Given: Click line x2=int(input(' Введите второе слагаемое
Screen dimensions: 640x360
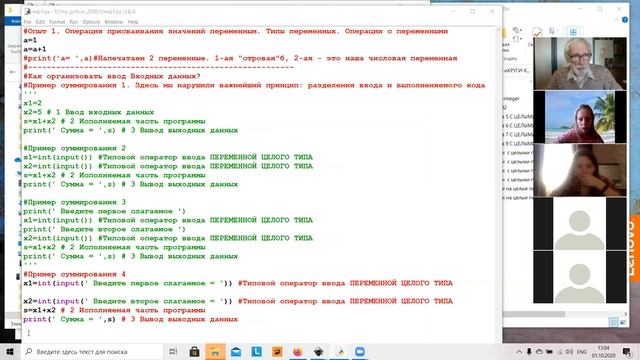Looking at the screenshot, I should coord(238,301).
